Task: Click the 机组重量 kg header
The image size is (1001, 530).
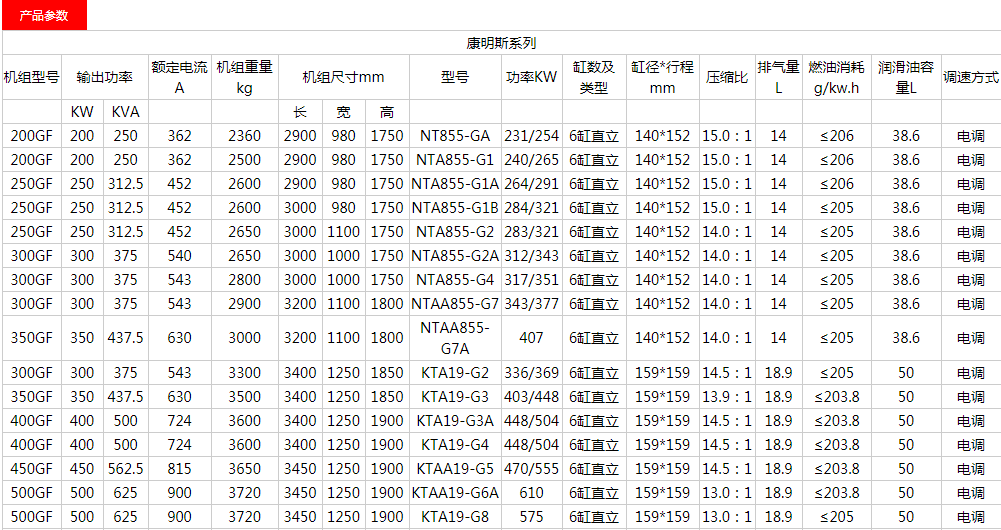Action: 245,77
